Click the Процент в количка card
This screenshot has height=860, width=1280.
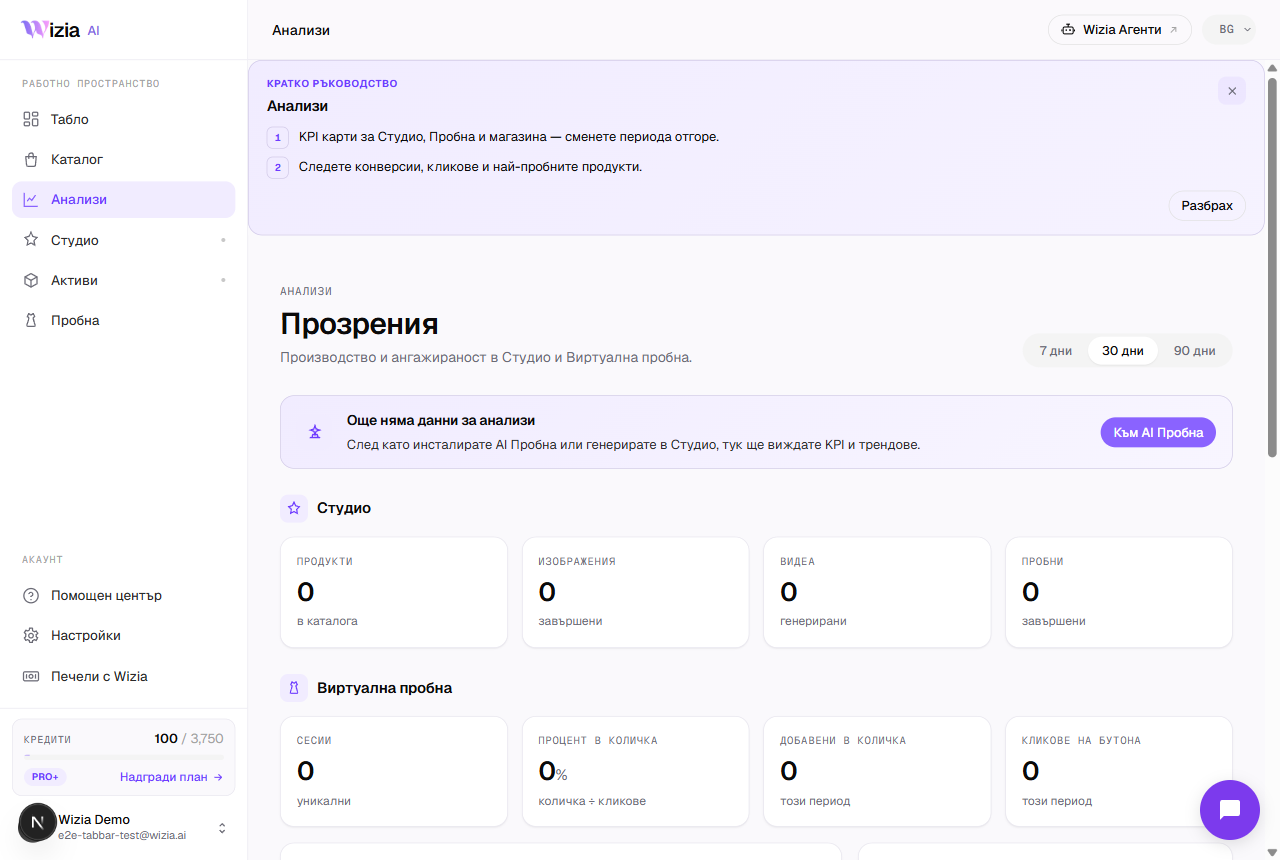pos(636,772)
